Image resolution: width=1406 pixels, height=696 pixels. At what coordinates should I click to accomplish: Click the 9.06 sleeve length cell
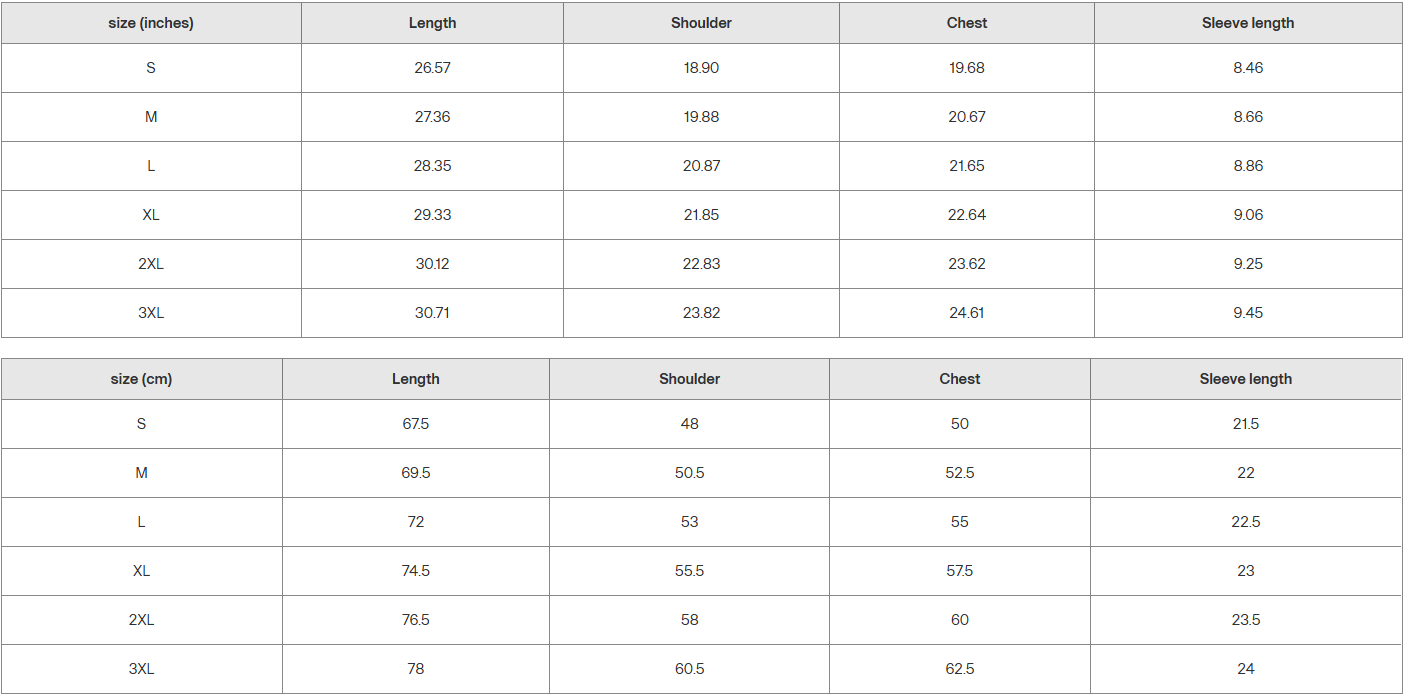pos(1248,215)
